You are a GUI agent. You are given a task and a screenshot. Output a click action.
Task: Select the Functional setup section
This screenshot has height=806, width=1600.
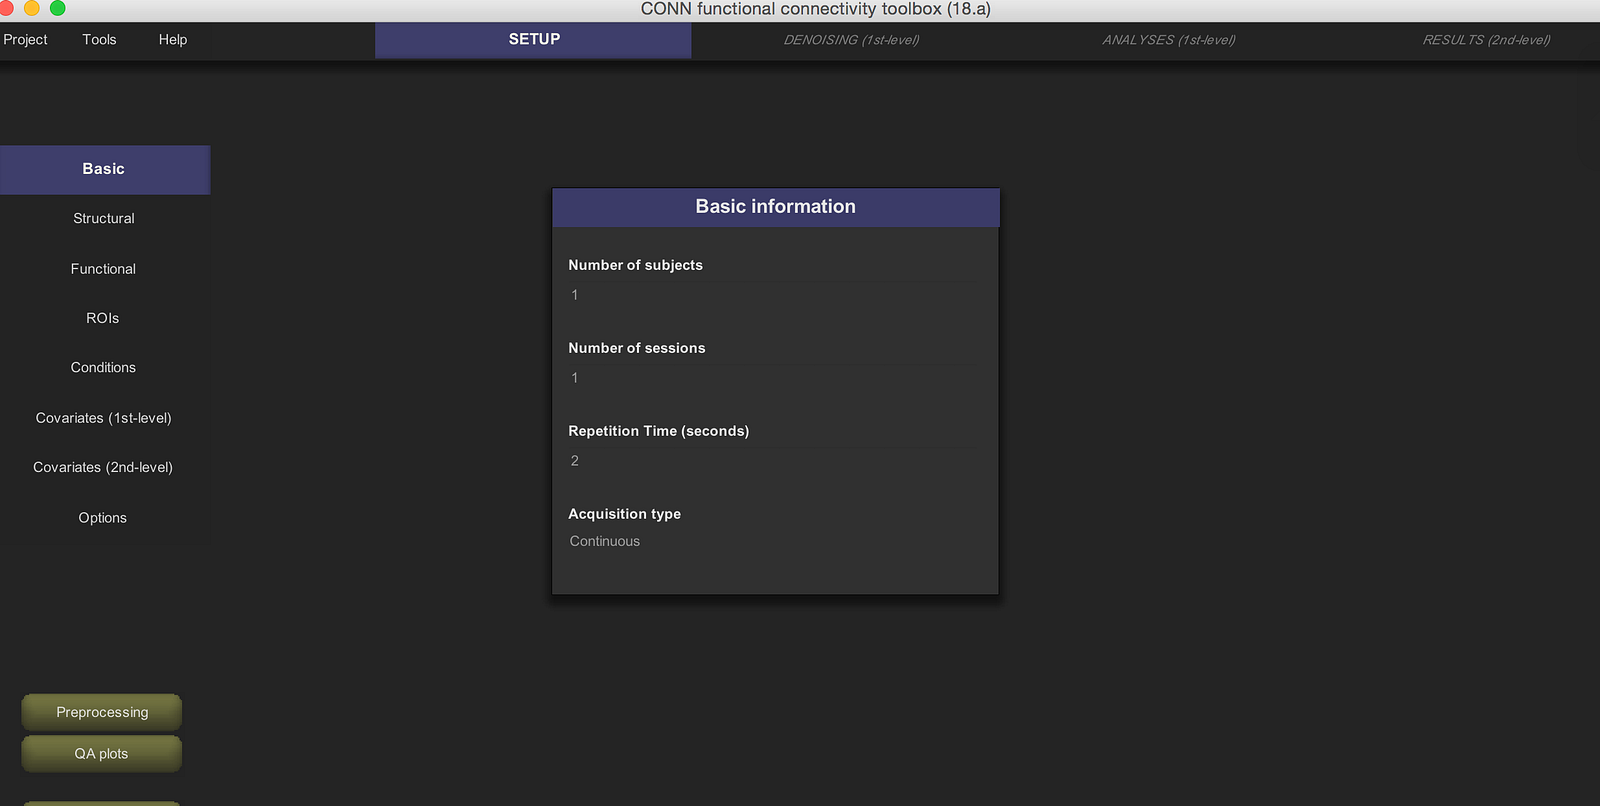[x=104, y=269]
